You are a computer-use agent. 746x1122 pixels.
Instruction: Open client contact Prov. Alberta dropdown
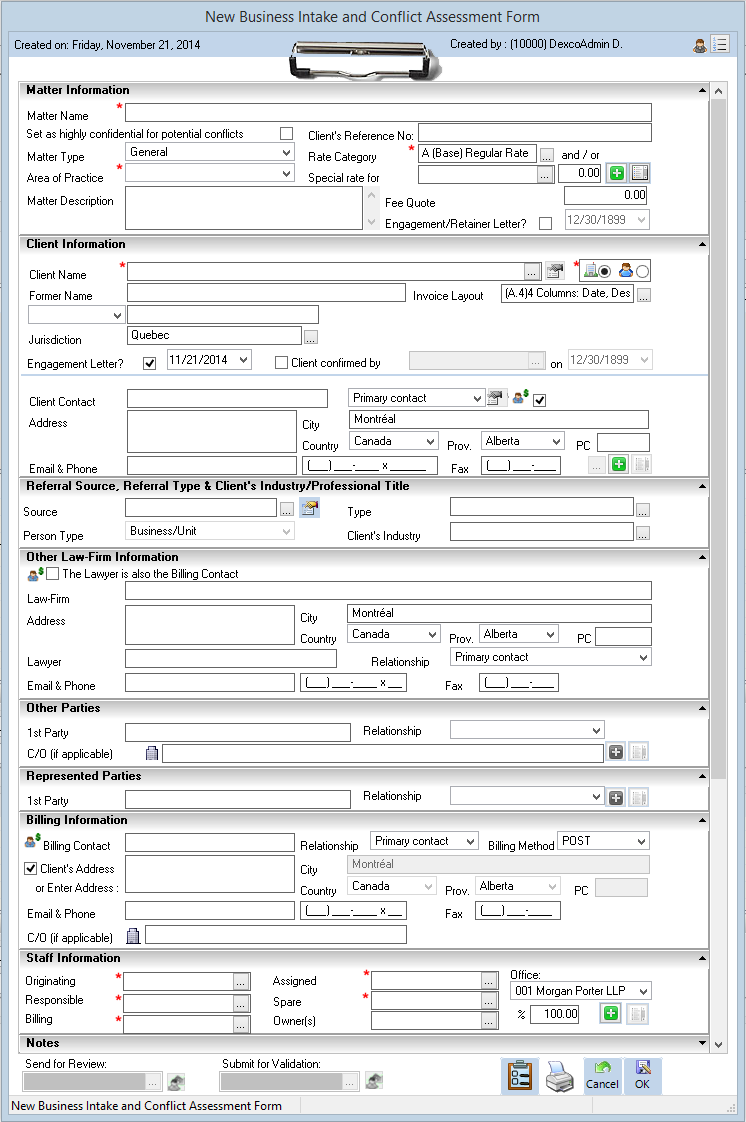pyautogui.click(x=556, y=441)
